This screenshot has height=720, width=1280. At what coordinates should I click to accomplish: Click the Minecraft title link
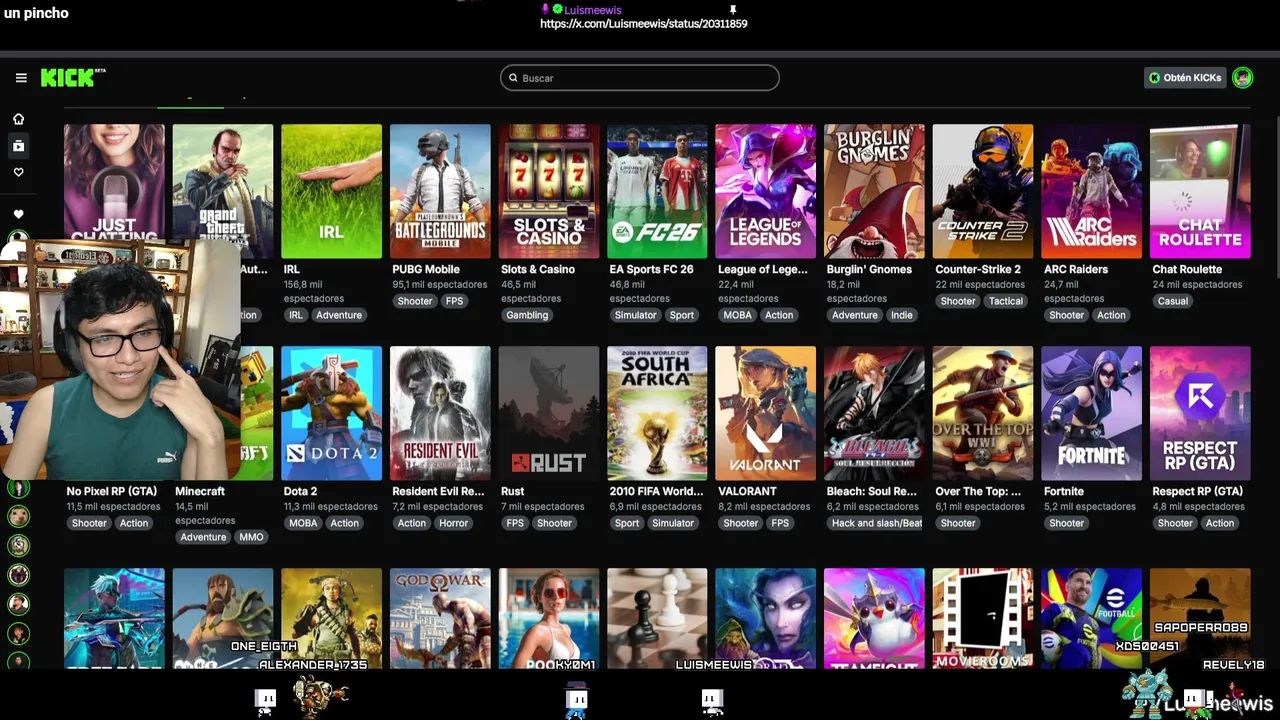point(200,491)
